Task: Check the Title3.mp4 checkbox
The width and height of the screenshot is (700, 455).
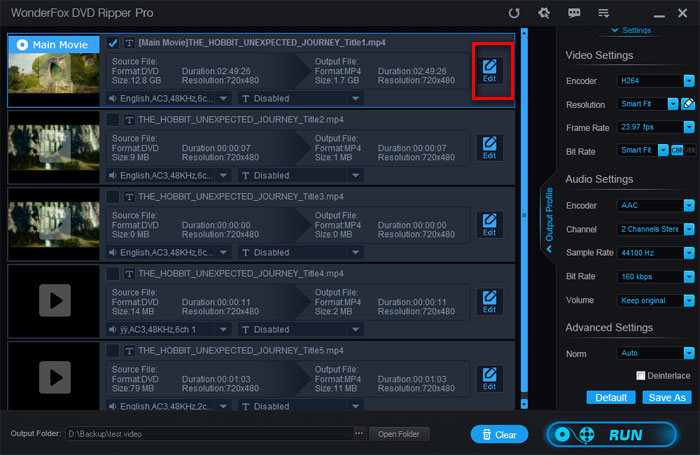Action: [x=112, y=197]
